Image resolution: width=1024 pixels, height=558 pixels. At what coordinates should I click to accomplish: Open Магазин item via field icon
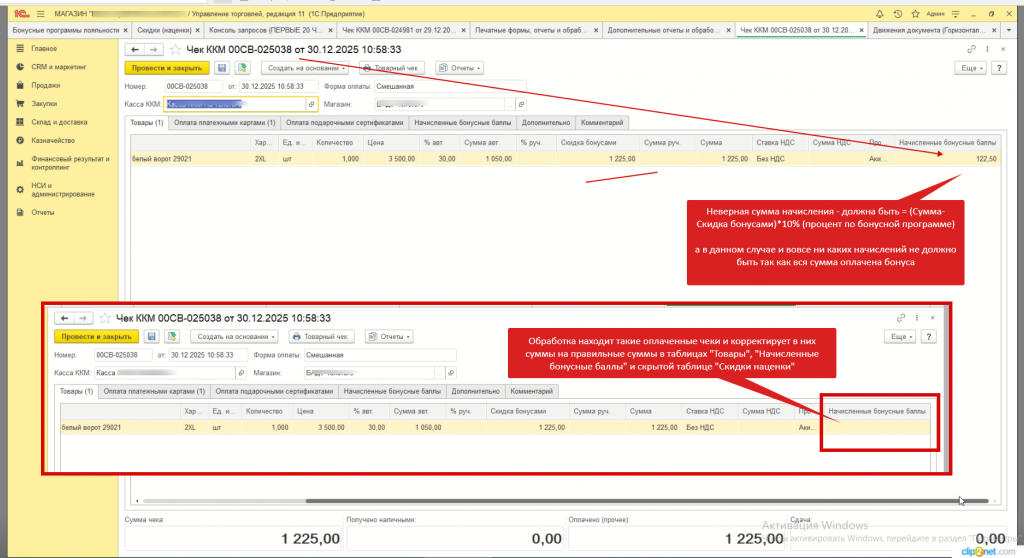(x=521, y=105)
